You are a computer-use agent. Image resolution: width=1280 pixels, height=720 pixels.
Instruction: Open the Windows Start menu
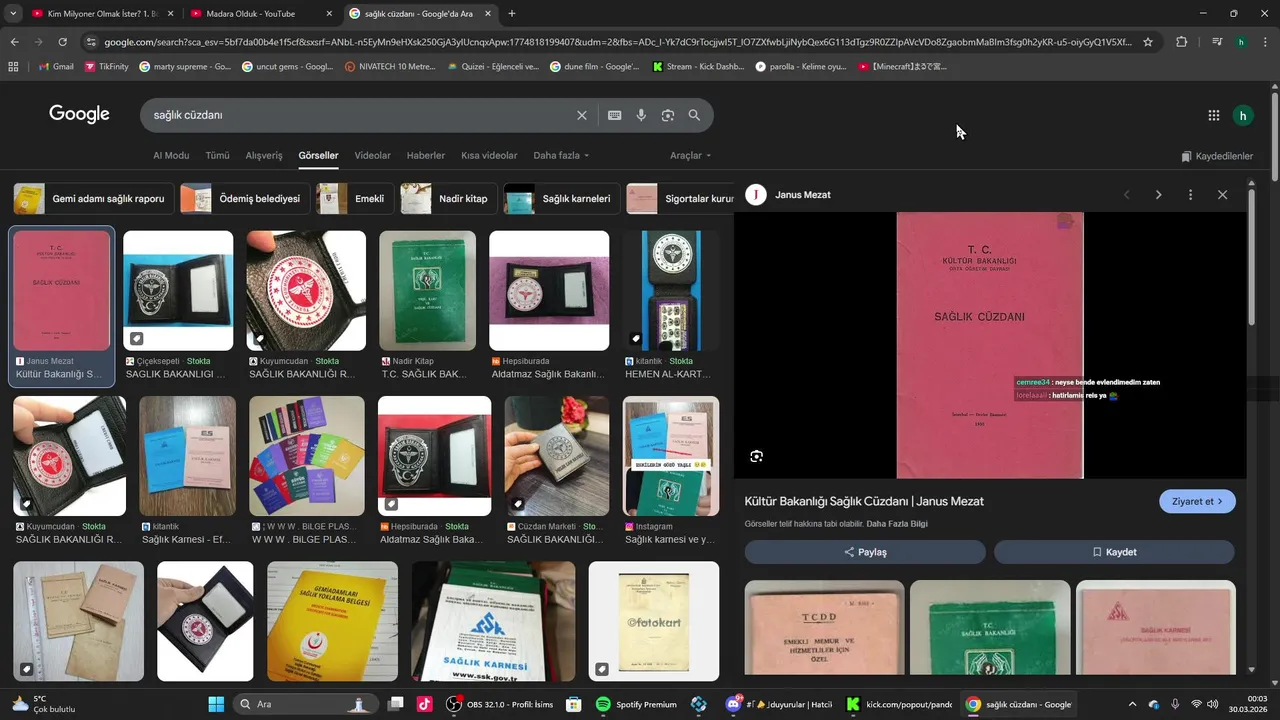tap(216, 704)
